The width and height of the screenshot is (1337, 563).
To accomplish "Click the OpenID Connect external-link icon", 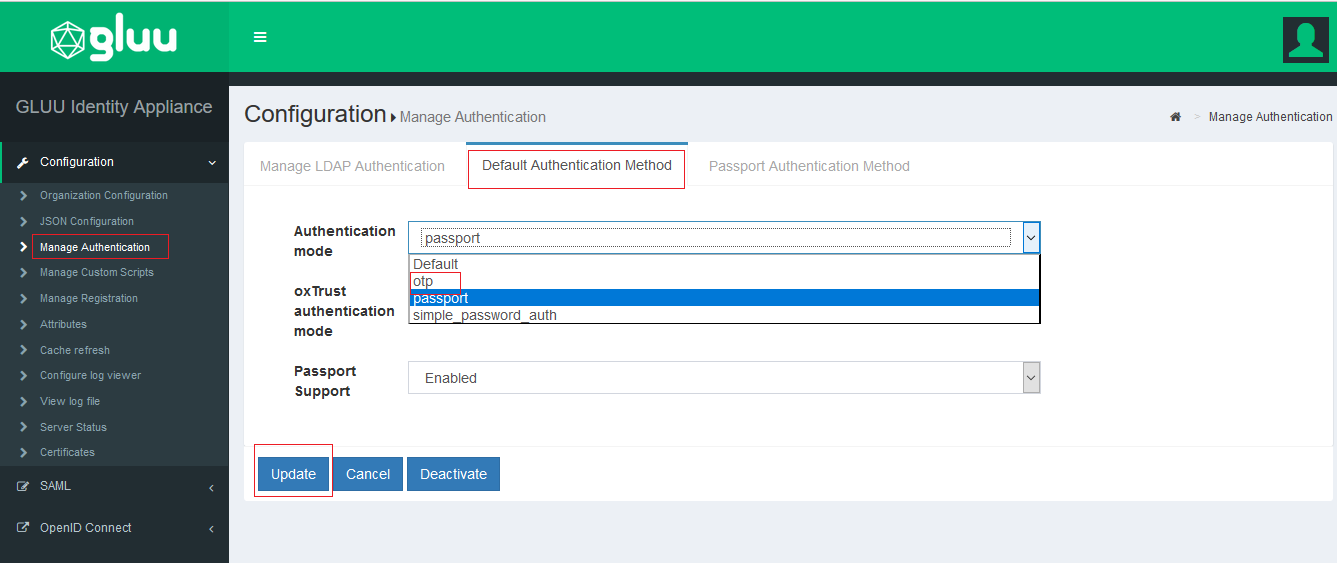I will coord(23,528).
